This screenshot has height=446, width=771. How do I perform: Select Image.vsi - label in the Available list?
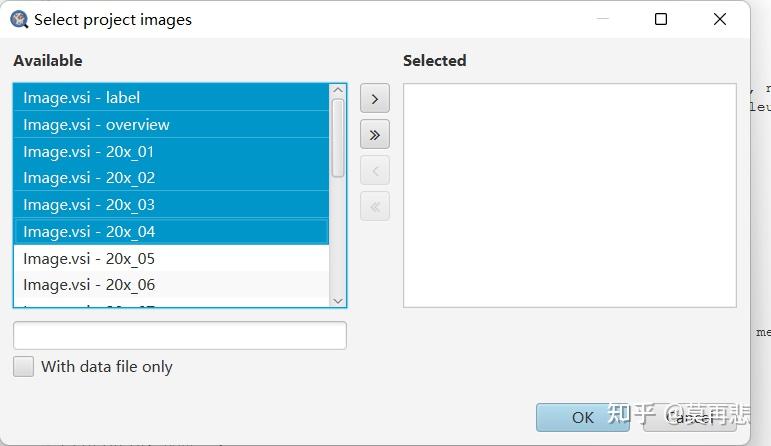82,97
